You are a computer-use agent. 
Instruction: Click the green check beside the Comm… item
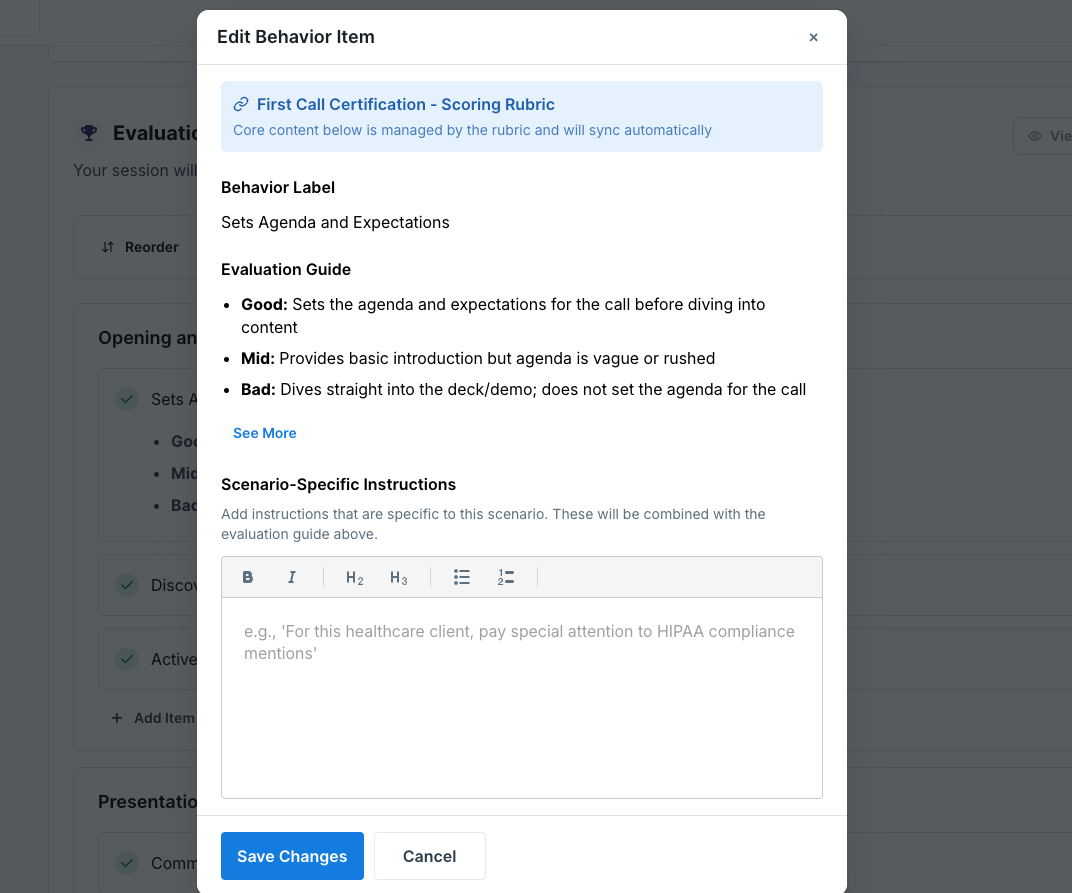click(126, 863)
